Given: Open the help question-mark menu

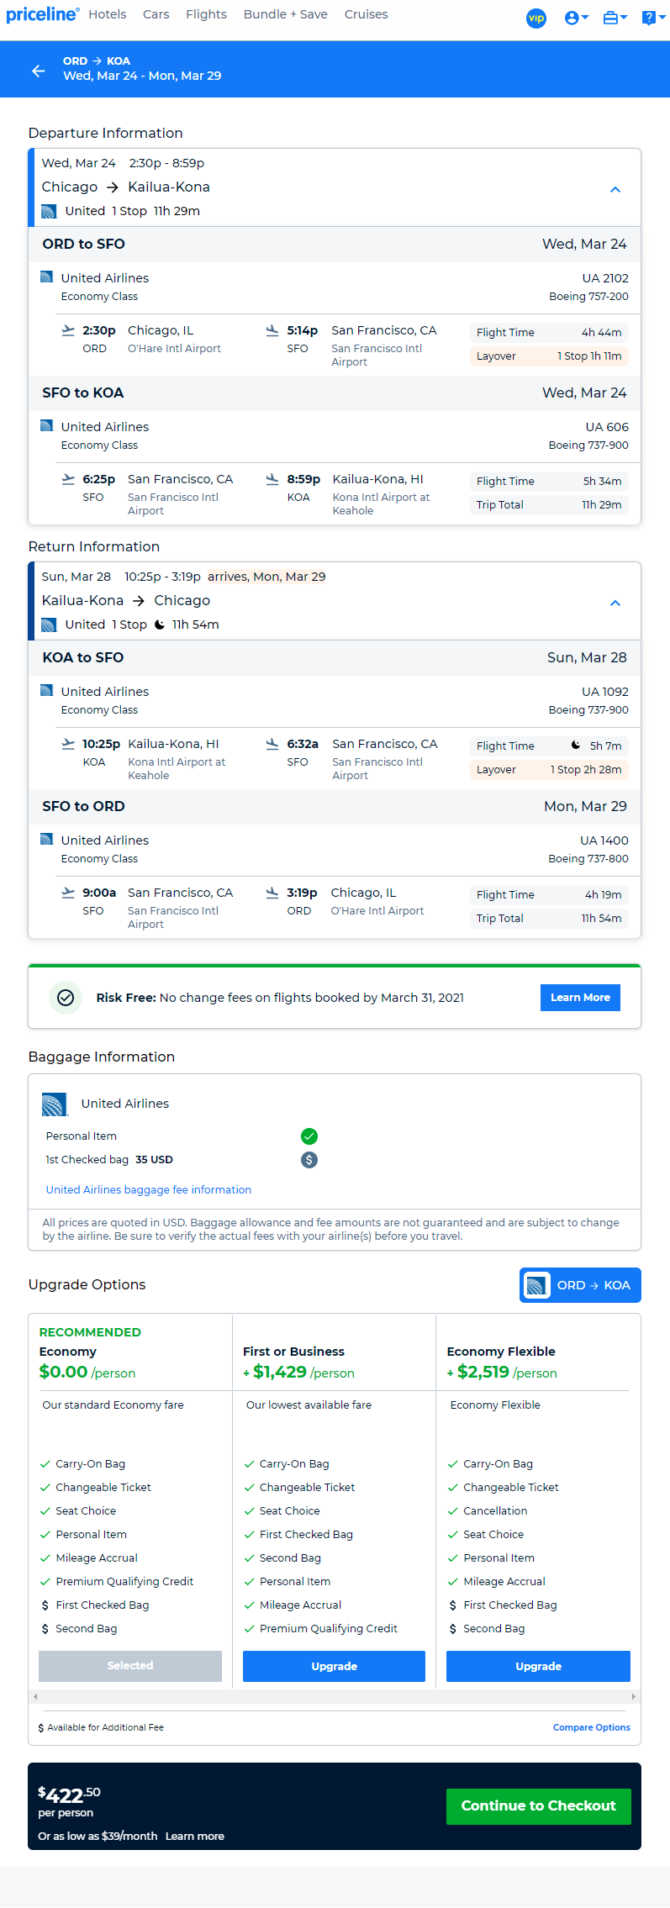Looking at the screenshot, I should [x=651, y=18].
